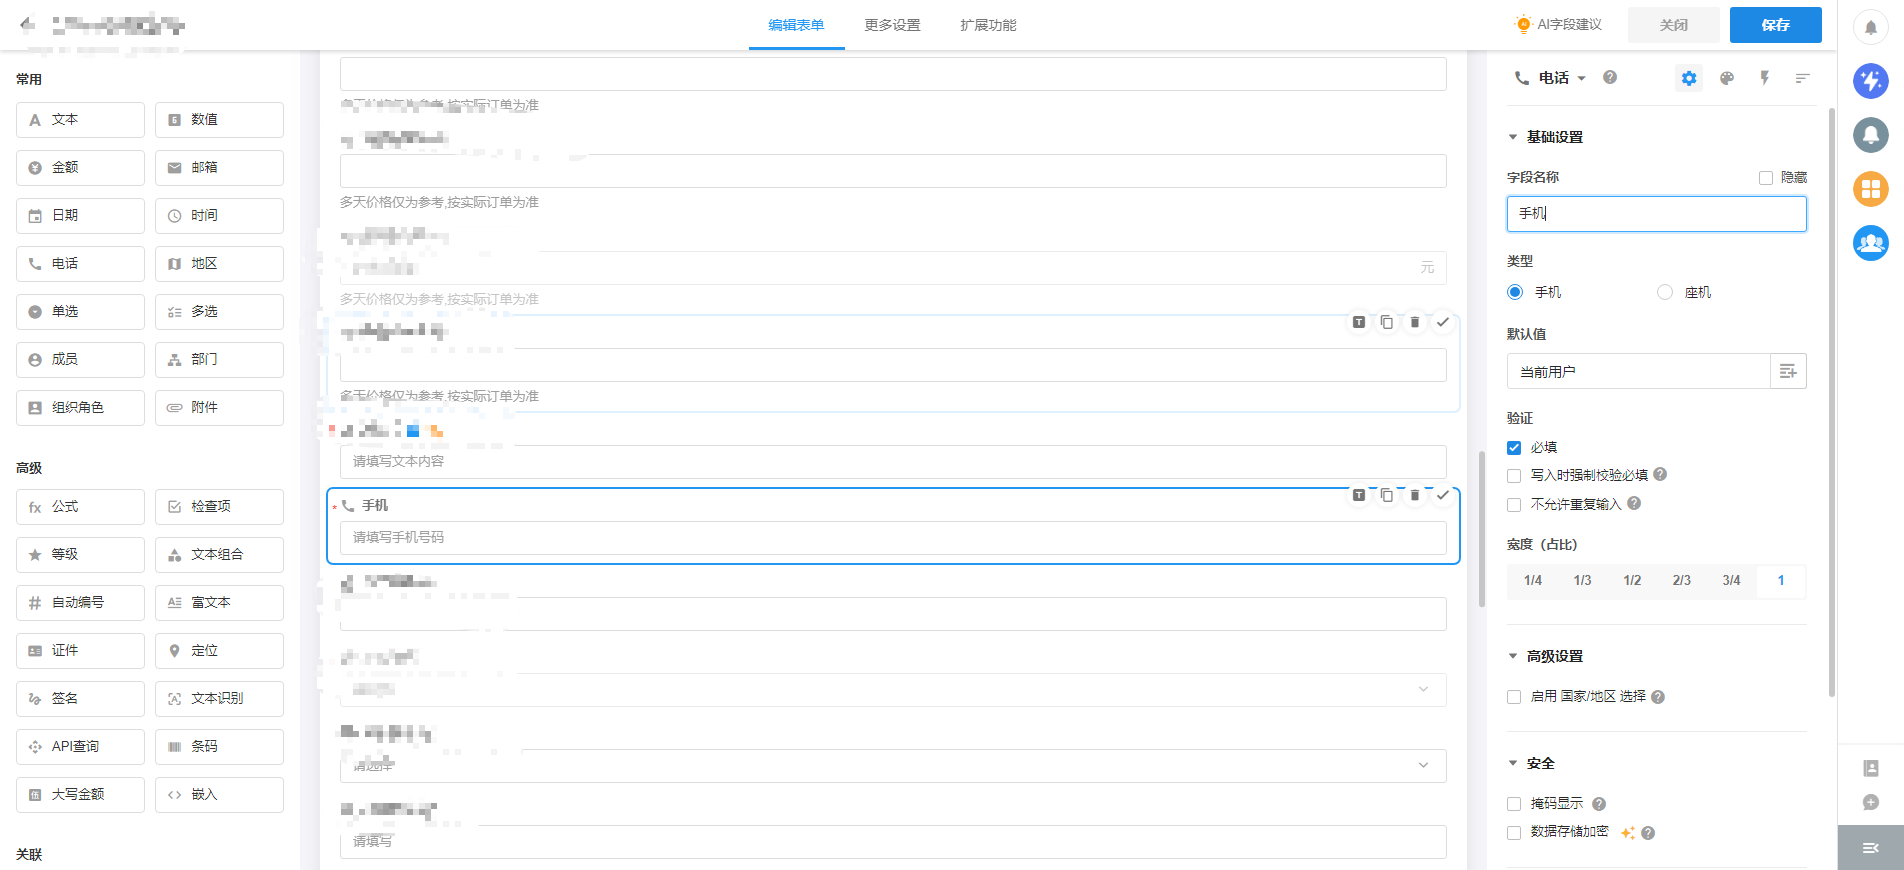Duplicate the 手机 field with copy icon
Viewport: 1904px width, 870px height.
[x=1387, y=495]
